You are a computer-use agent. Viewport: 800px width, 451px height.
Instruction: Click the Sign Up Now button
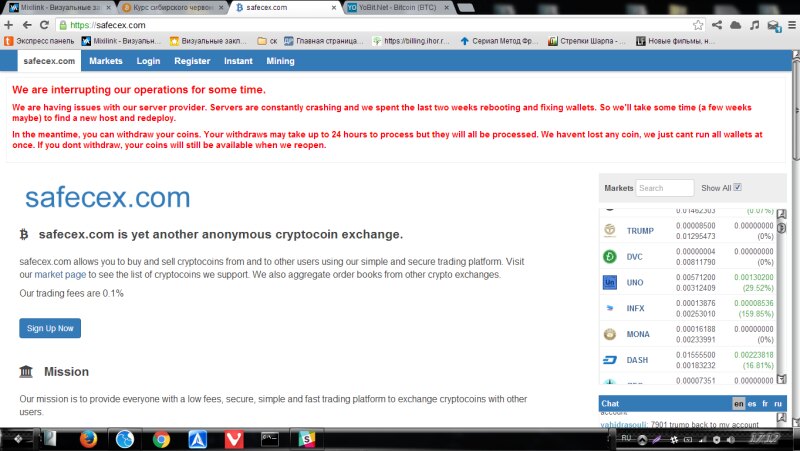pos(50,328)
